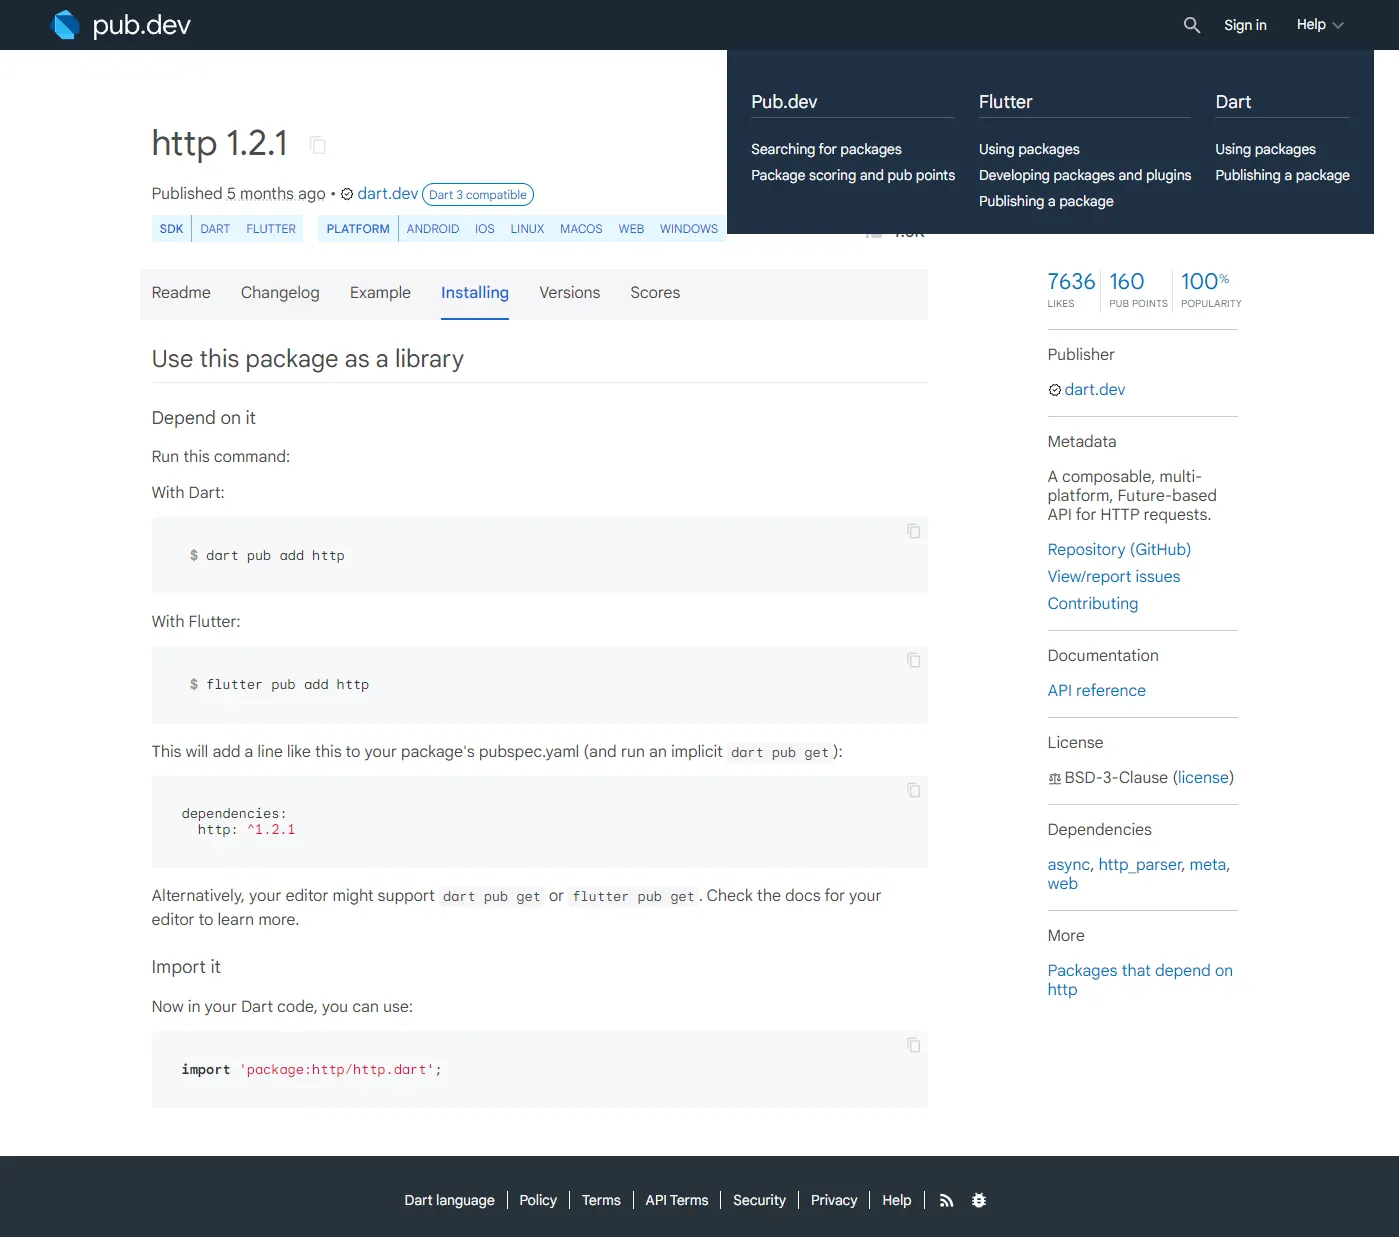Open dart.dev under the Publisher section
This screenshot has width=1399, height=1237.
[x=1094, y=390]
